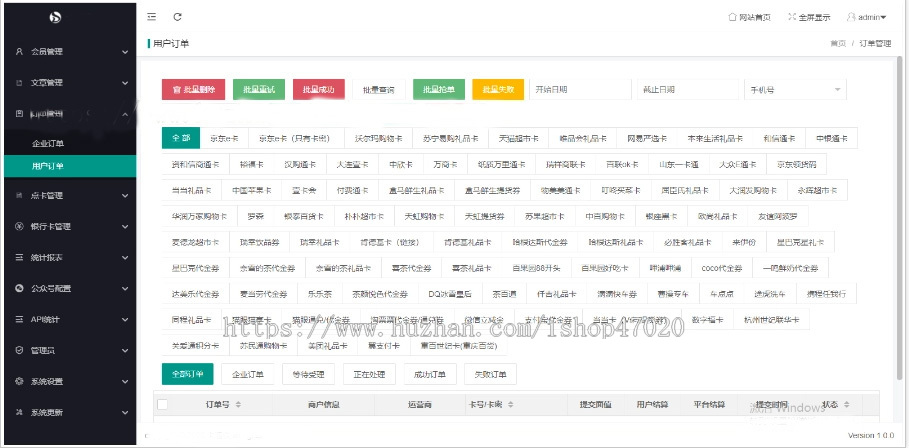909x448 pixels.
Task: Switch to the 失败订单 status tab
Action: click(x=490, y=374)
